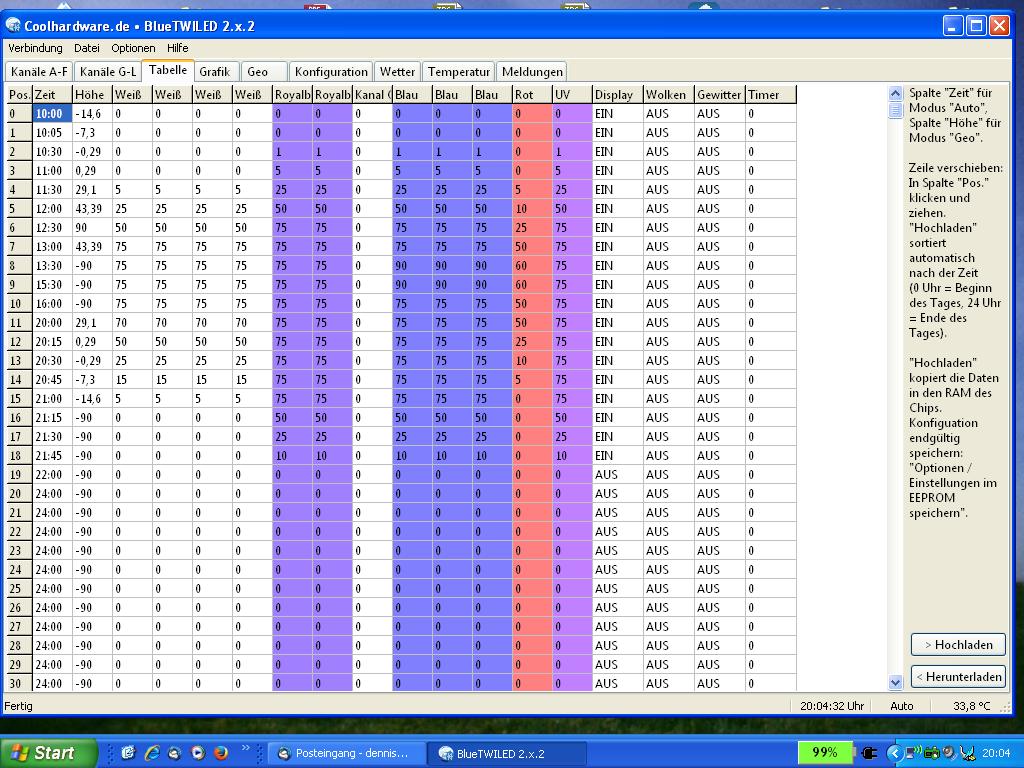Click the BlueTWILED title bar app icon
The height and width of the screenshot is (768, 1024).
[13, 26]
